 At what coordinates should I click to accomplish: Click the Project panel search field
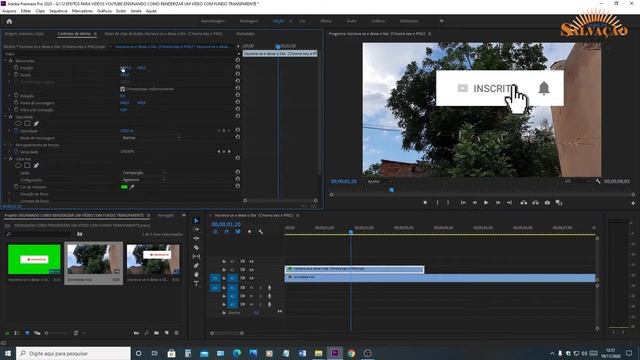click(x=39, y=234)
